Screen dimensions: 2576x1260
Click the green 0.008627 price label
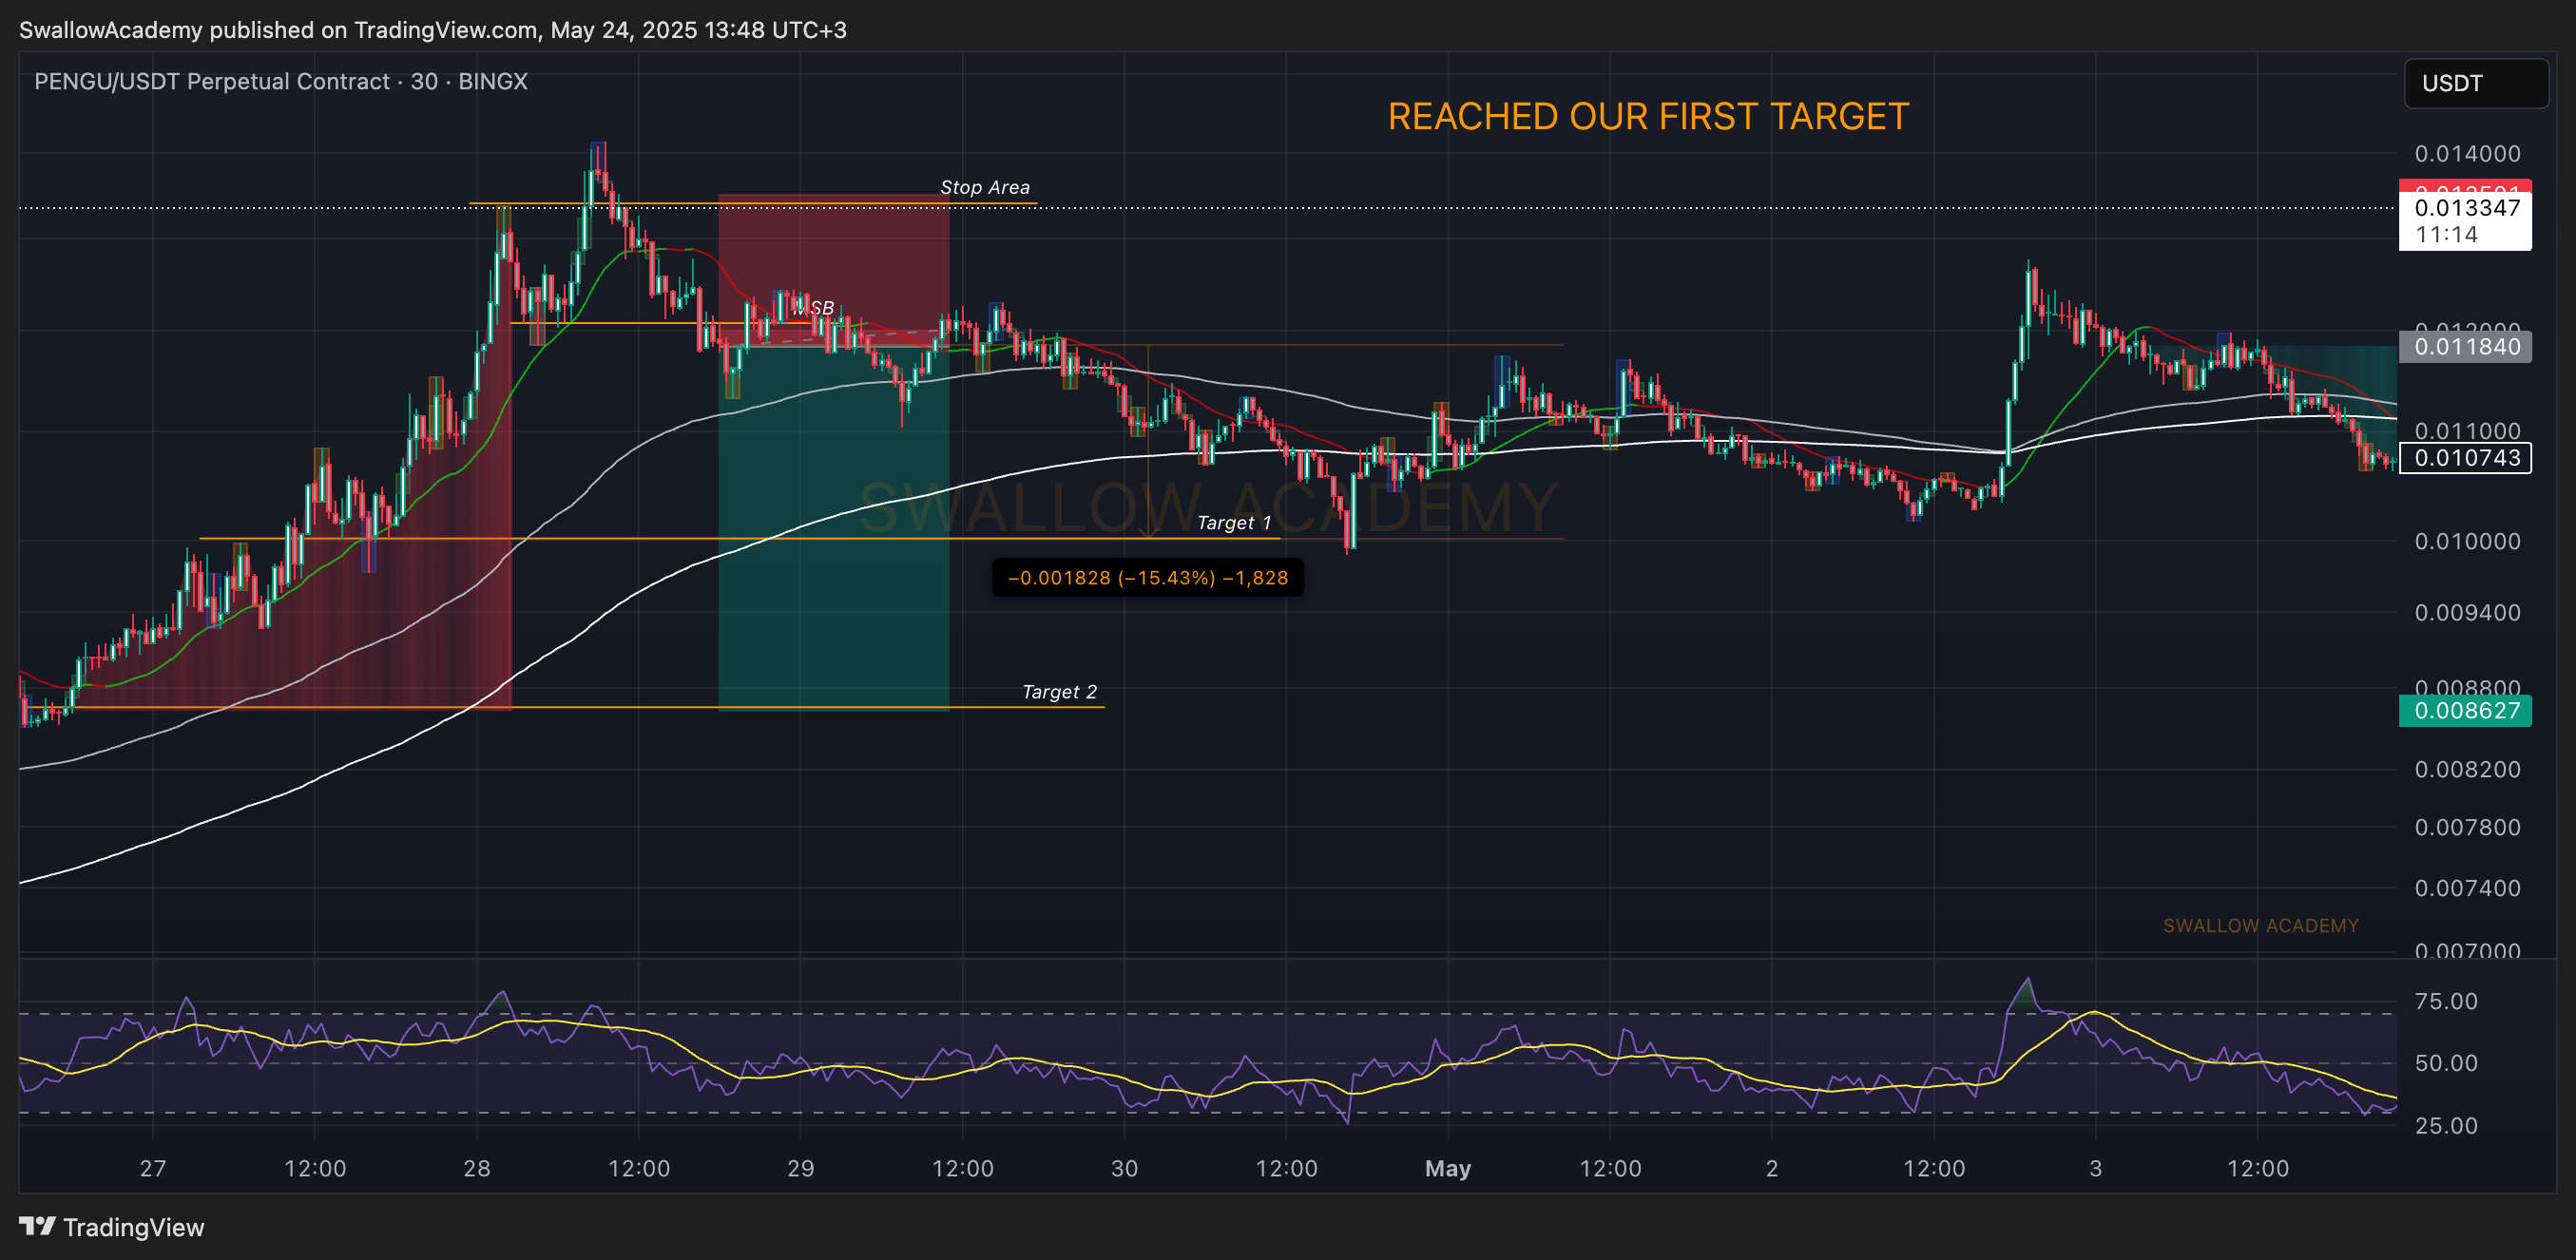pos(2465,711)
